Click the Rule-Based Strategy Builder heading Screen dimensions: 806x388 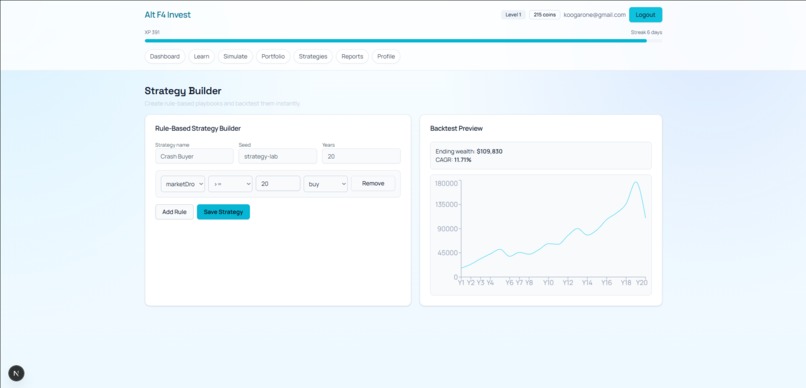198,128
